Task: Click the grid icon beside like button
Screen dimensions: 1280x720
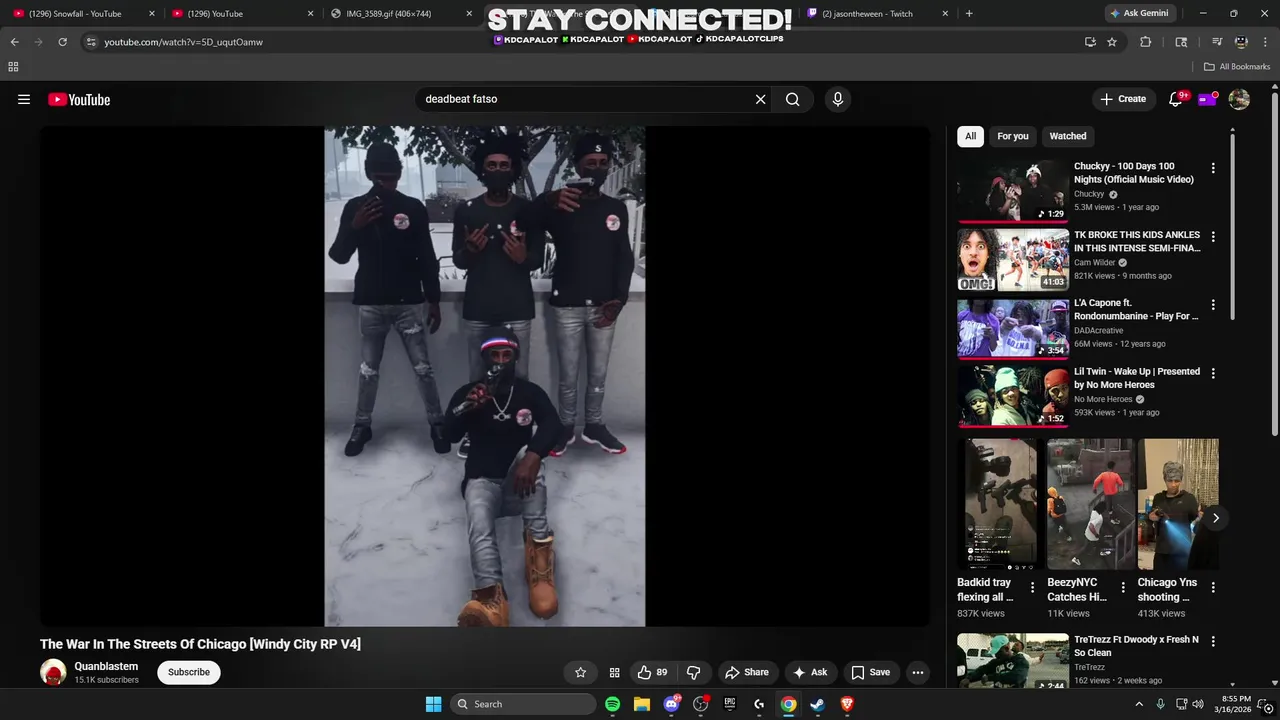Action: click(x=614, y=672)
